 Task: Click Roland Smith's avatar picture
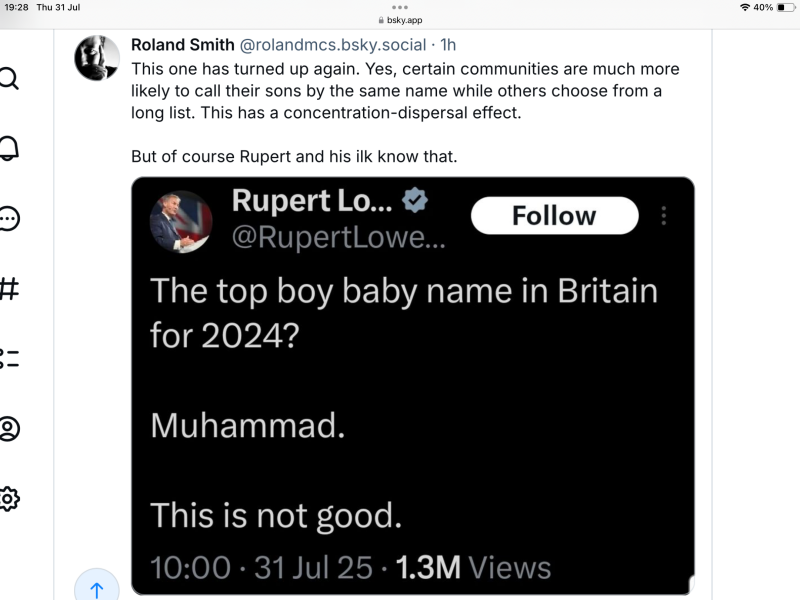[x=97, y=55]
